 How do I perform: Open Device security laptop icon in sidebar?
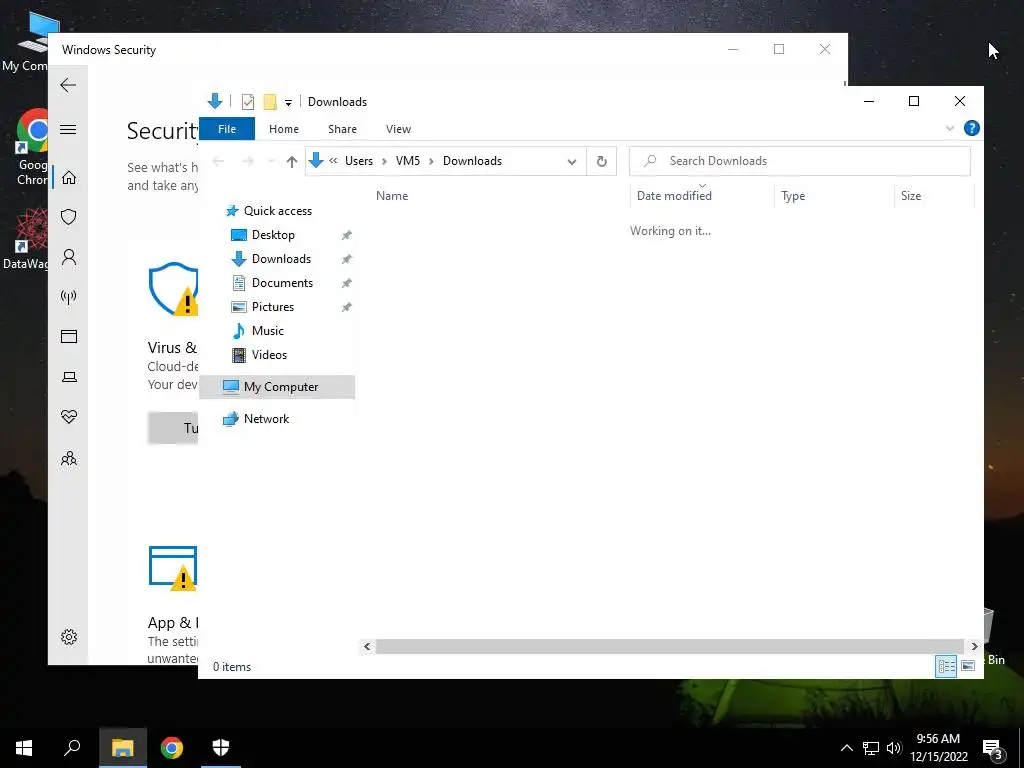click(69, 377)
